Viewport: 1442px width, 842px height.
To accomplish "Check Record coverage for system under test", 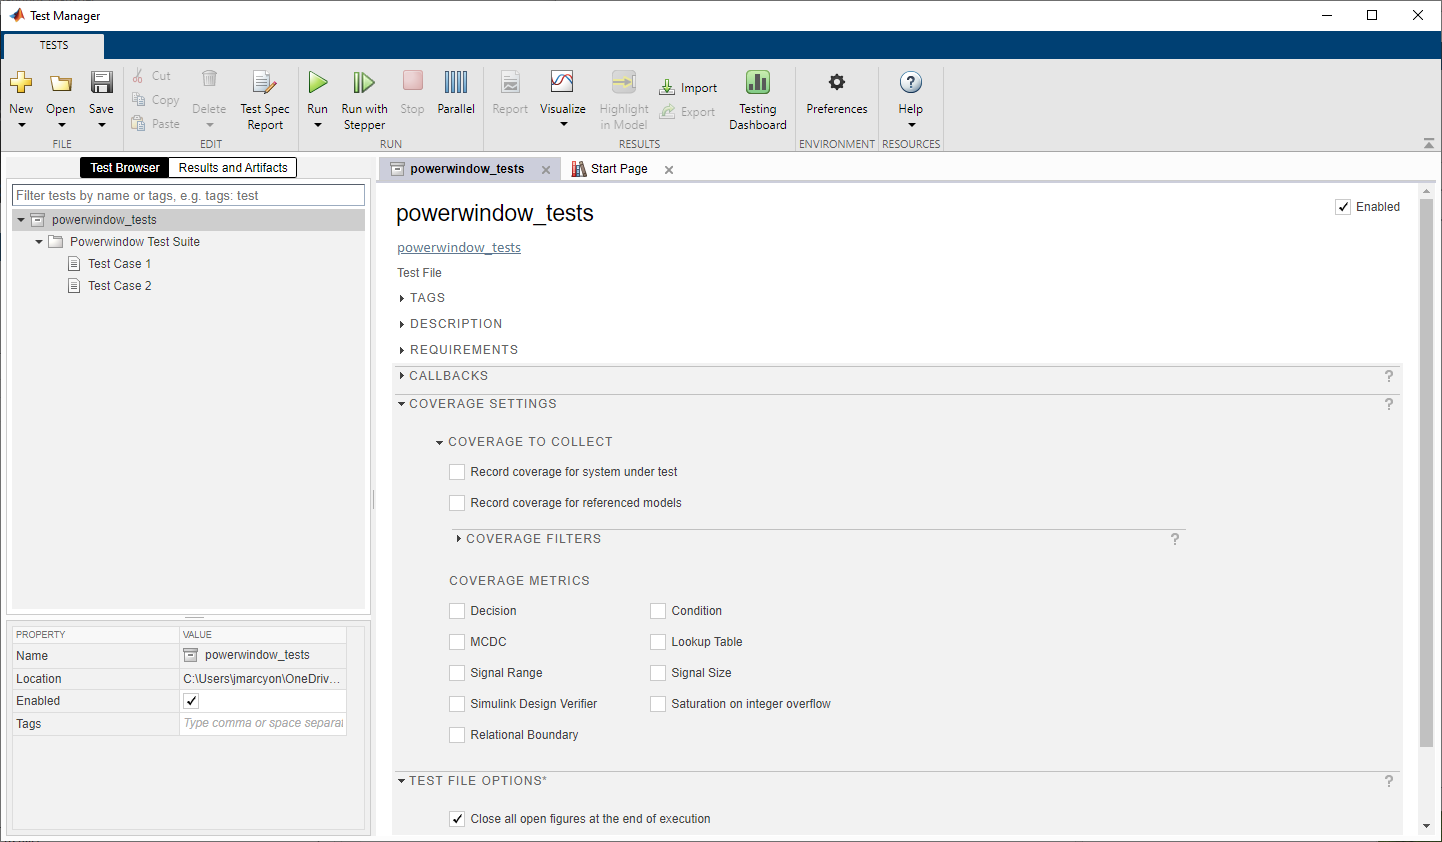I will click(x=457, y=472).
